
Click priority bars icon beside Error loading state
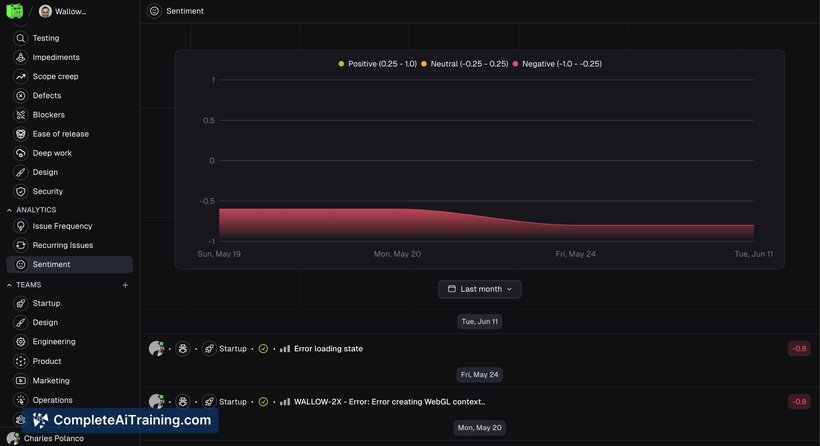284,349
